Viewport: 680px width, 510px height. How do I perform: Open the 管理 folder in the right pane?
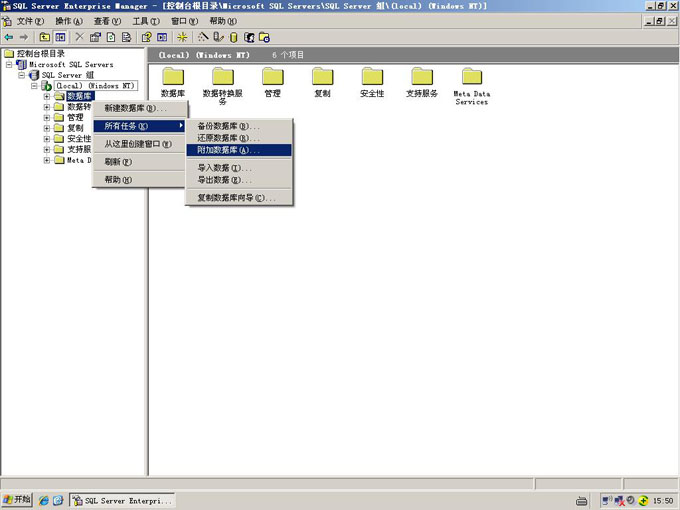click(x=273, y=82)
